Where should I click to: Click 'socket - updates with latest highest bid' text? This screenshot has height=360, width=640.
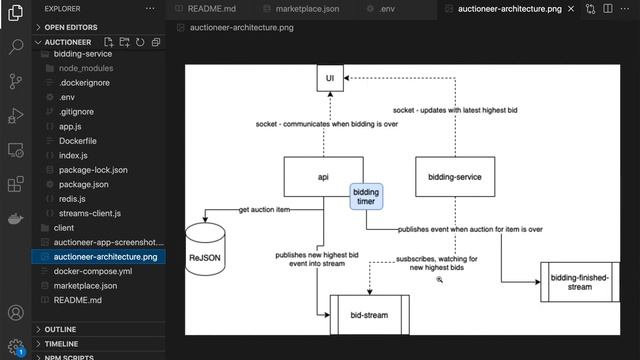pos(455,110)
